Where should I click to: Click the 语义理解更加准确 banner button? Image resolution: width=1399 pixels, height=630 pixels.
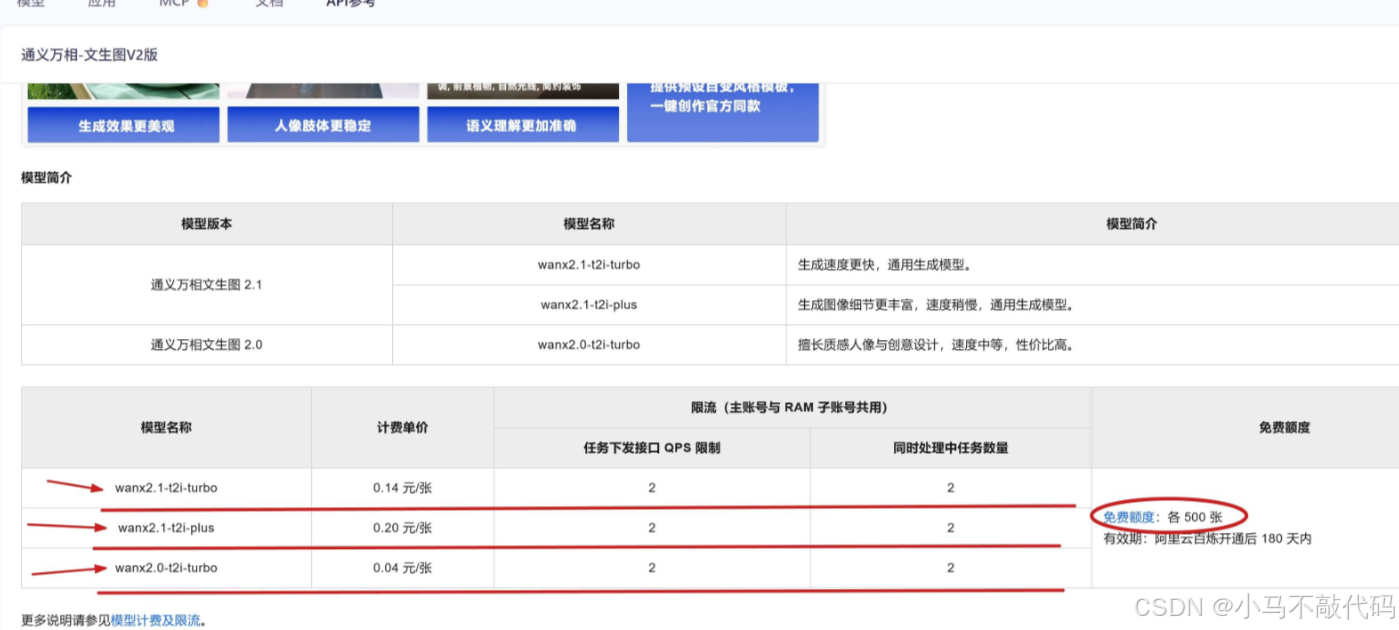pyautogui.click(x=523, y=124)
